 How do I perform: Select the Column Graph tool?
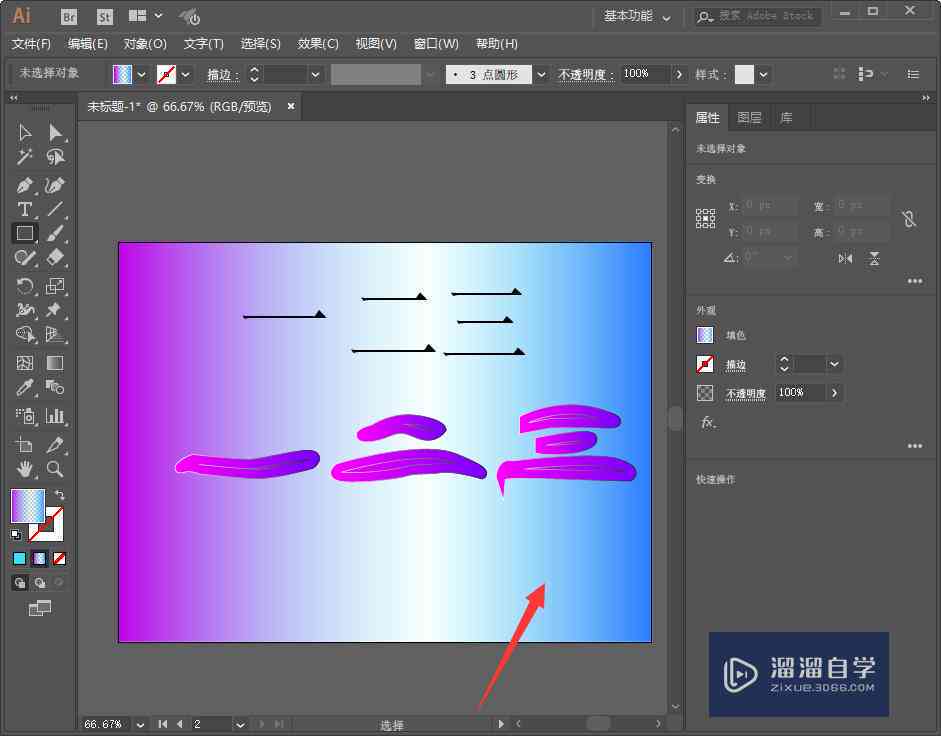pyautogui.click(x=55, y=415)
